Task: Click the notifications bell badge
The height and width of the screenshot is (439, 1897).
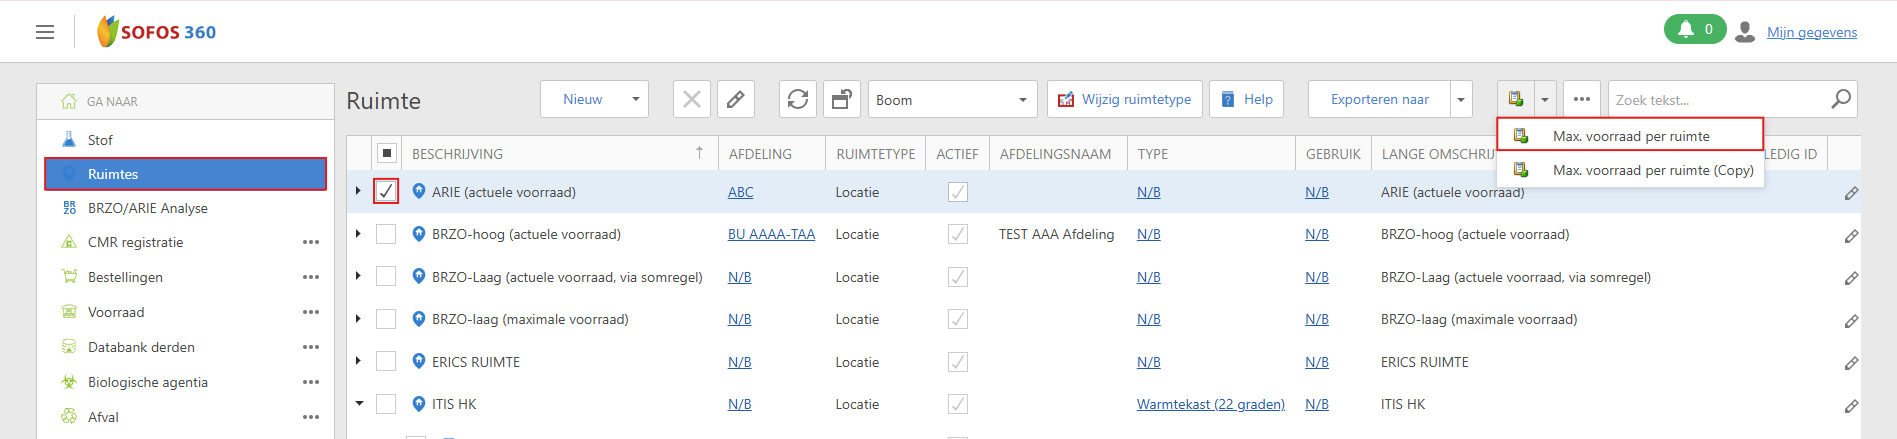Action: point(1694,29)
